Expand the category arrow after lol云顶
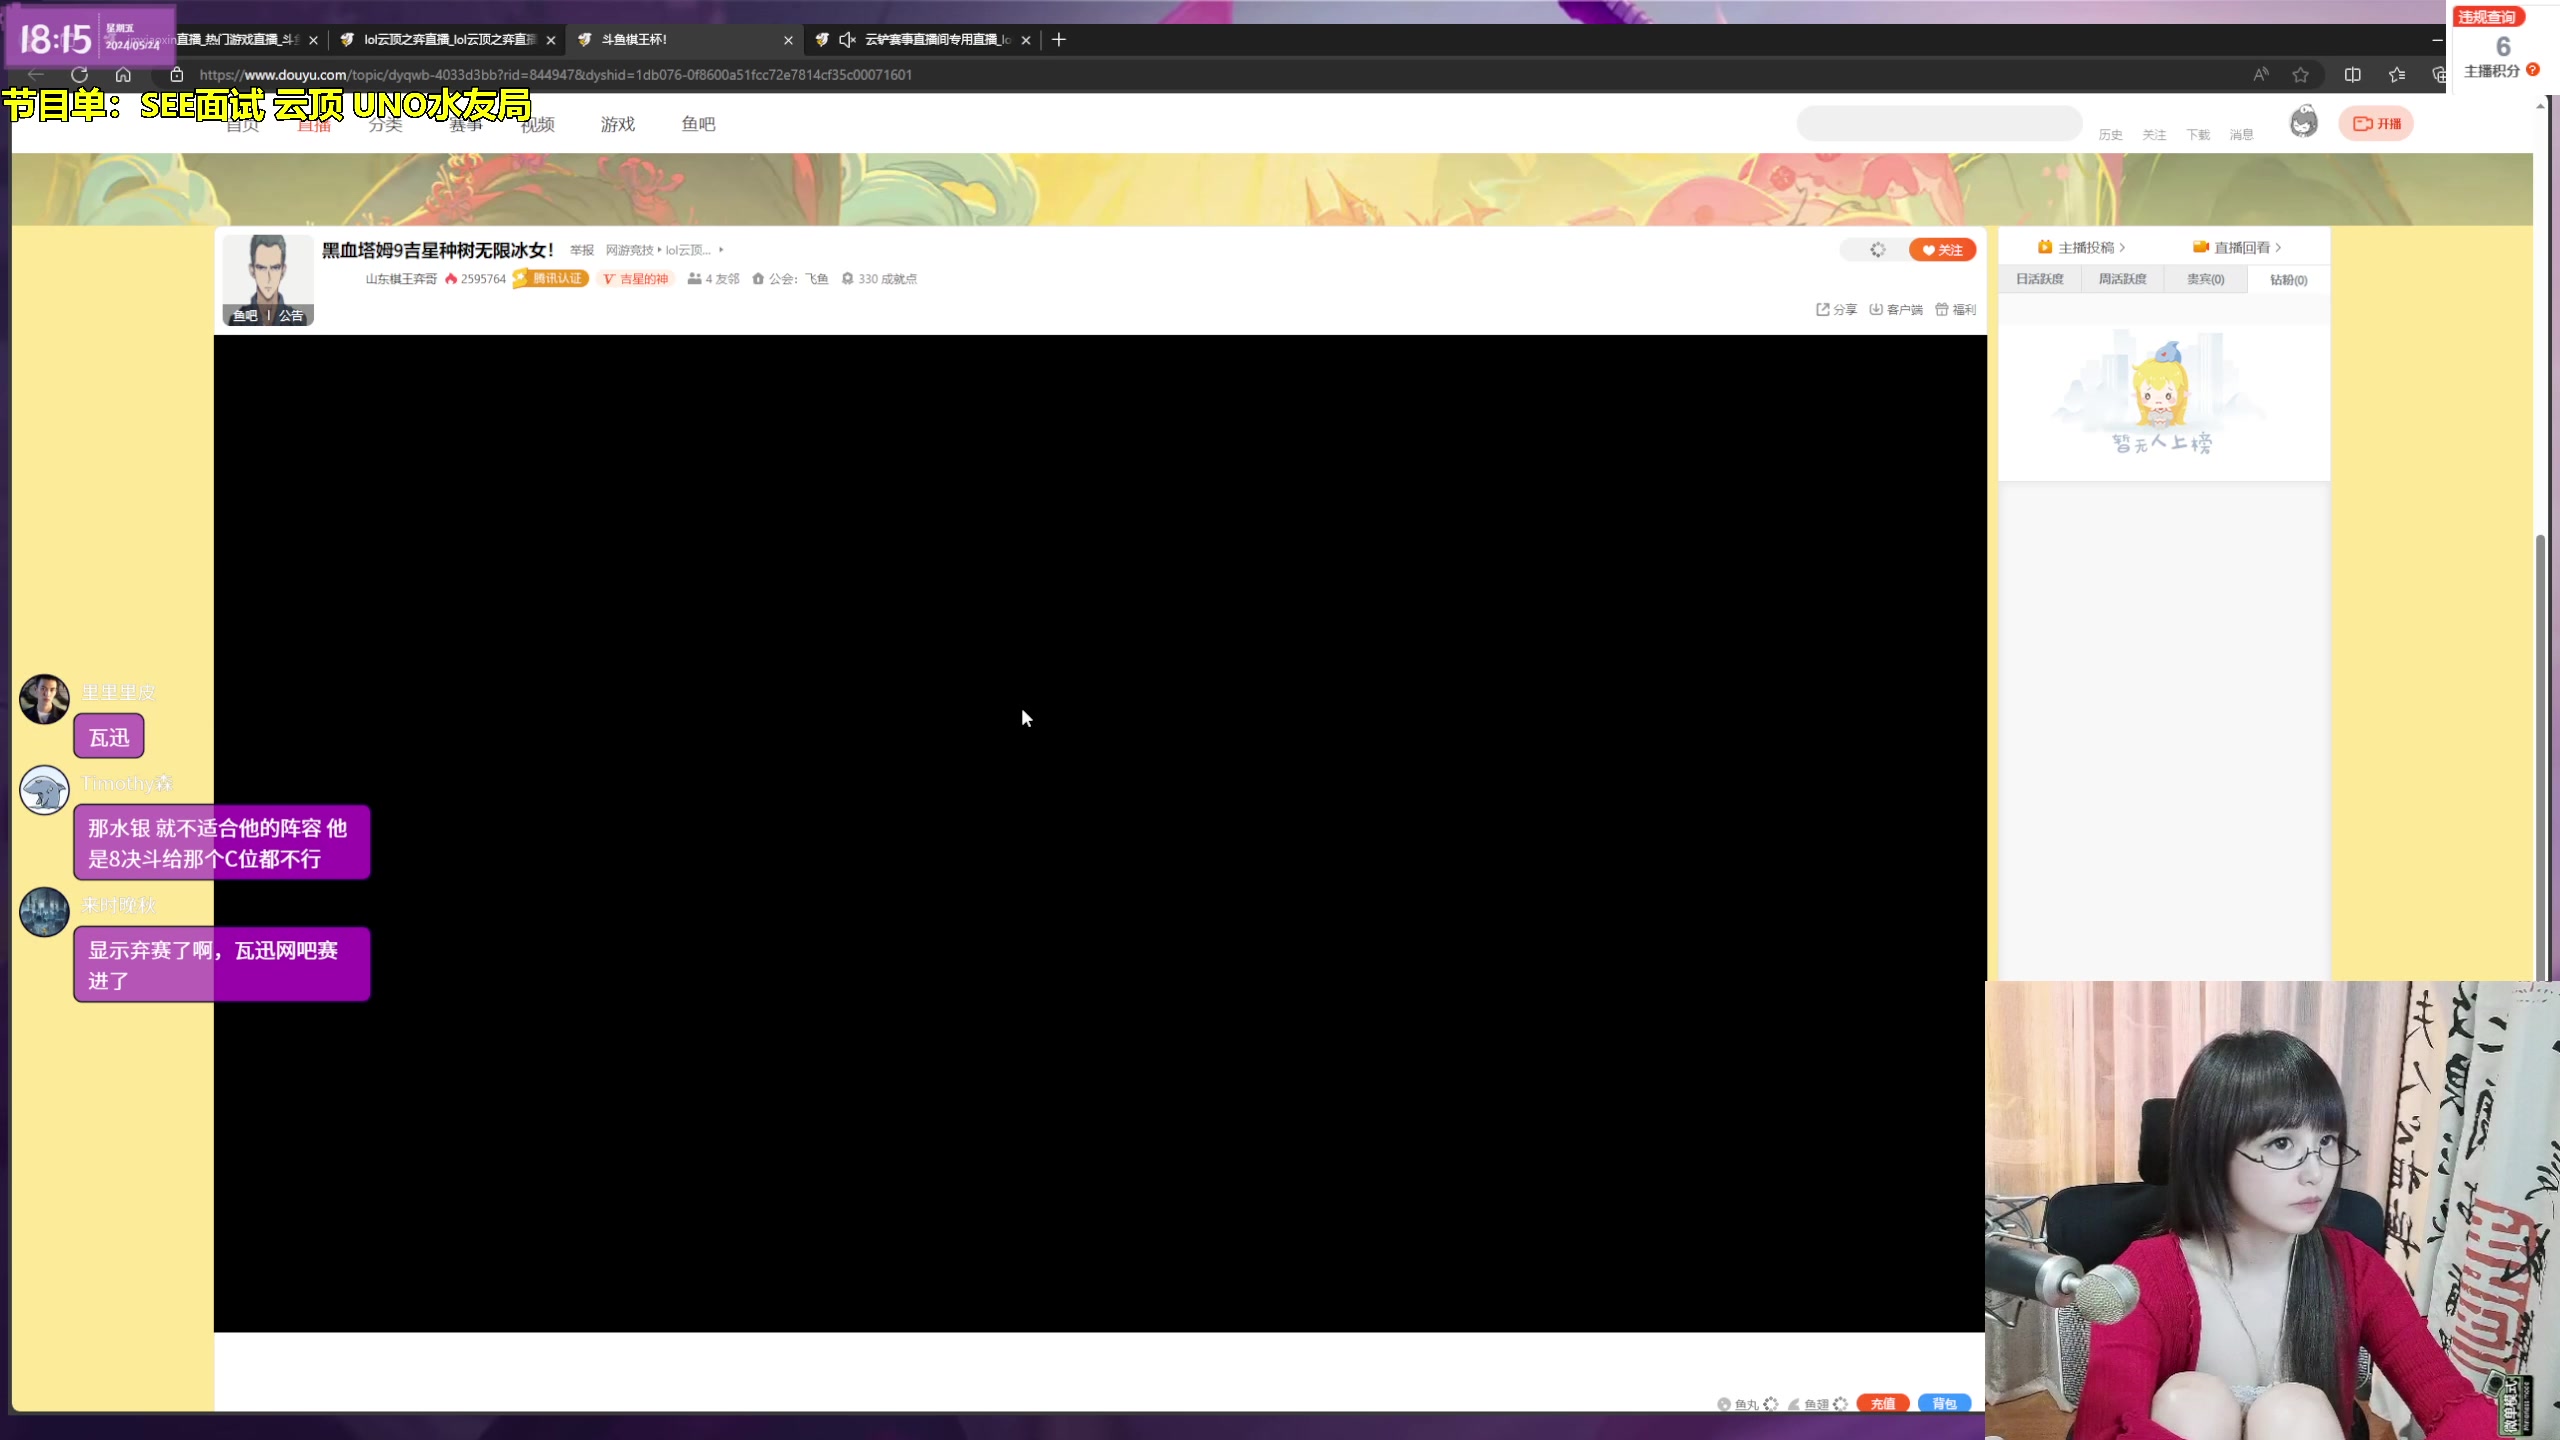The image size is (2560, 1440). 721,250
